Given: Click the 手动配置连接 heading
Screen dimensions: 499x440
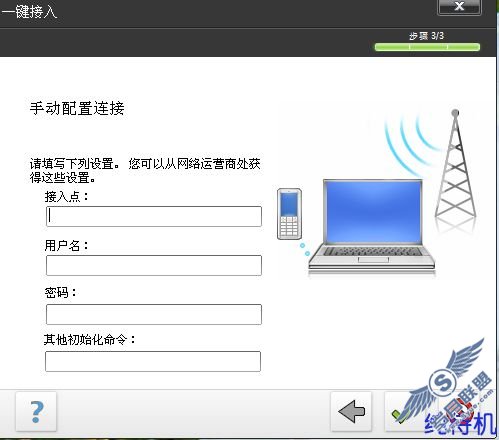Looking at the screenshot, I should pyautogui.click(x=77, y=108).
